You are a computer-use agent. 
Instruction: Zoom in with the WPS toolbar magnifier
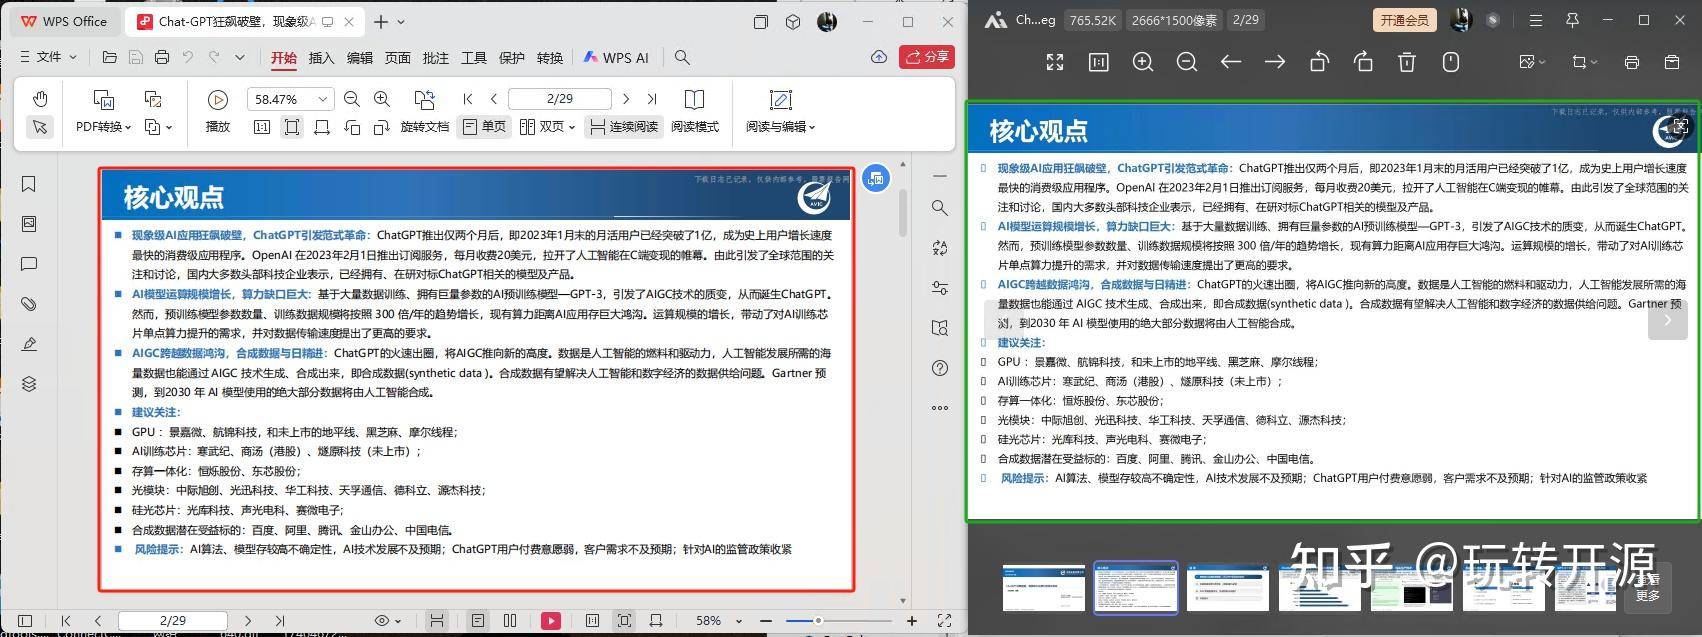(x=382, y=99)
